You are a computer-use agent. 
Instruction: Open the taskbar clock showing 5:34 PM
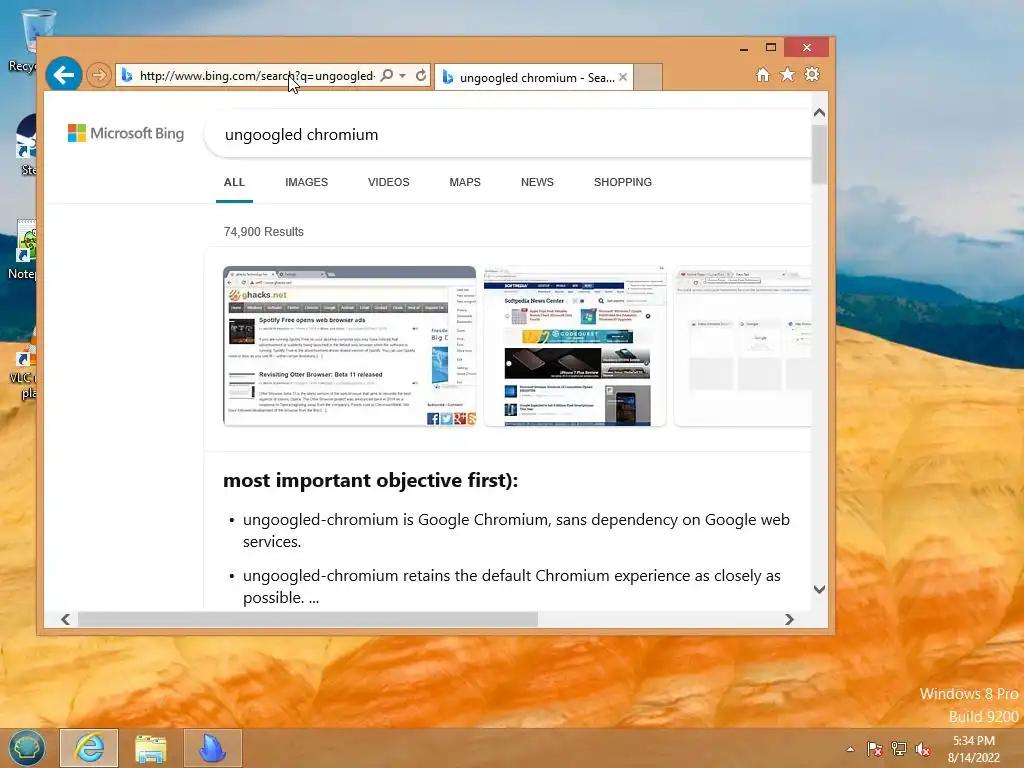pyautogui.click(x=974, y=748)
